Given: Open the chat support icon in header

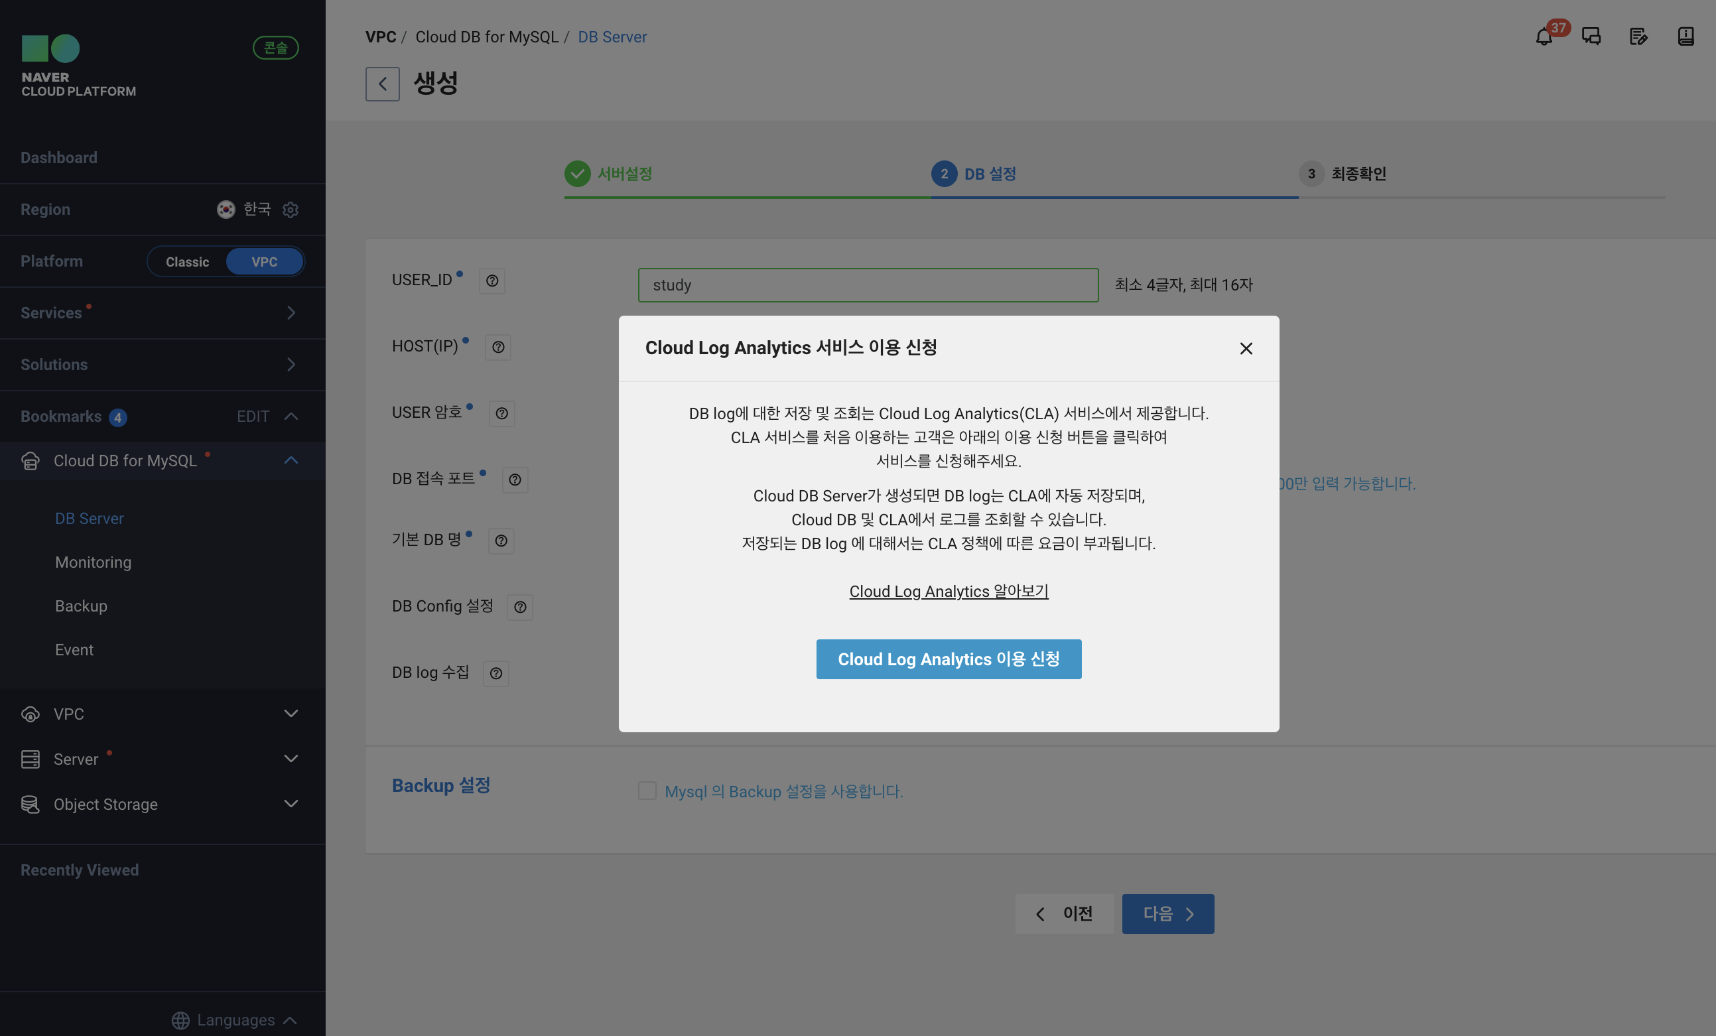Looking at the screenshot, I should click(x=1591, y=37).
